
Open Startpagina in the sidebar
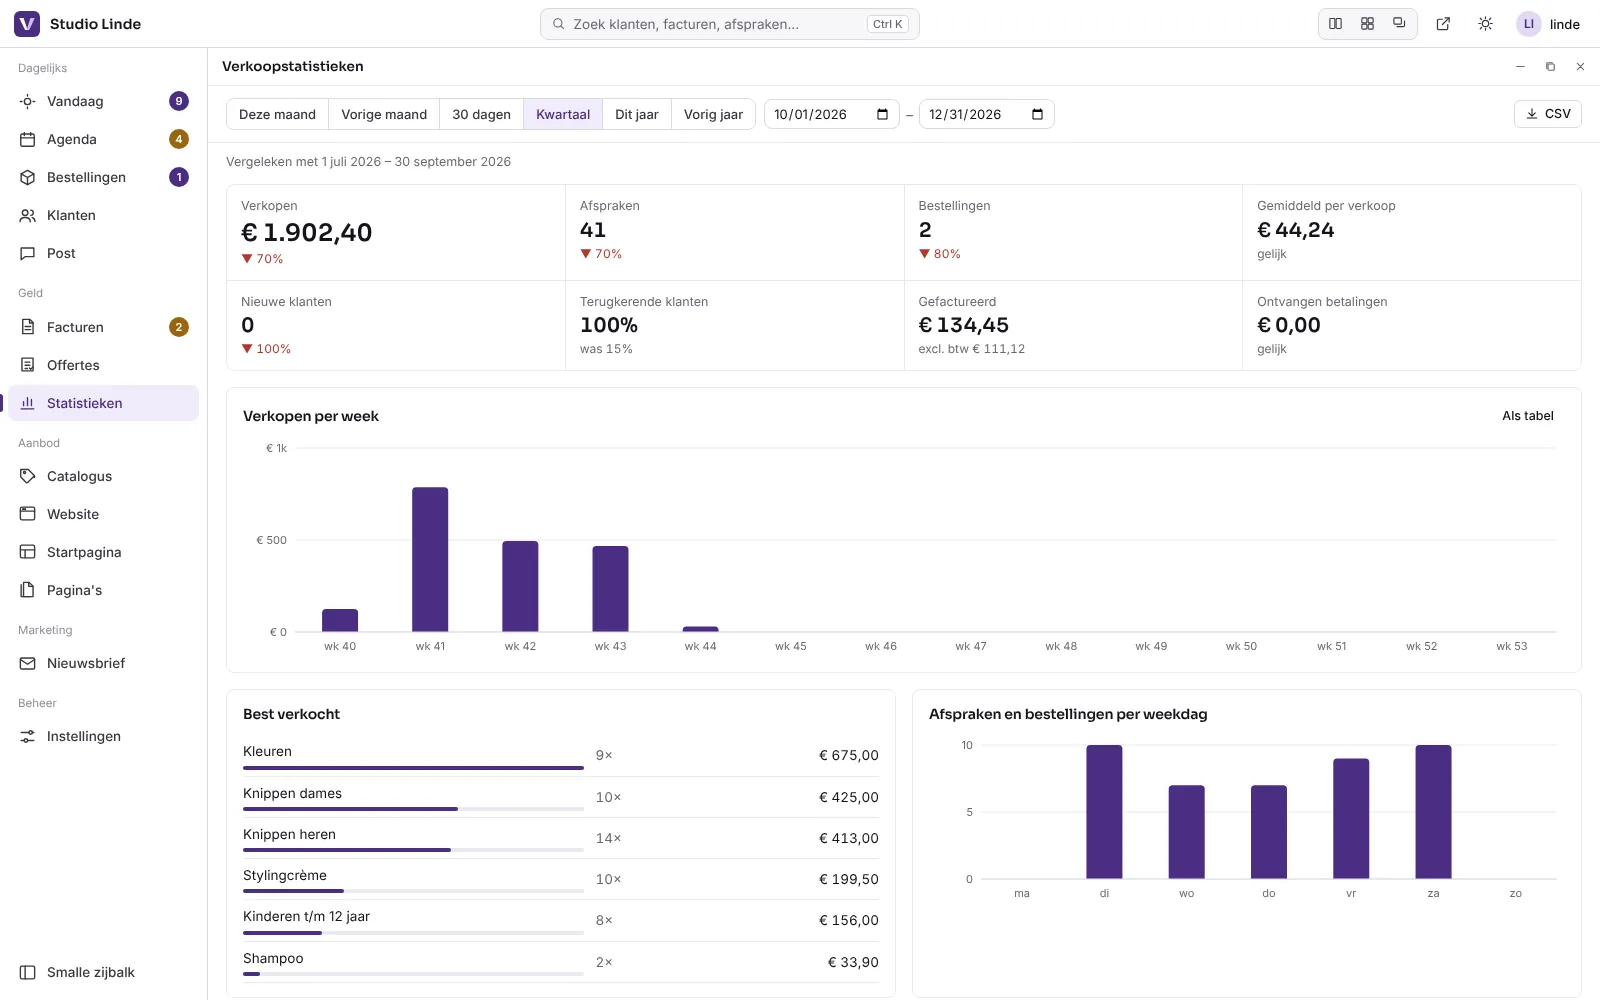103,552
